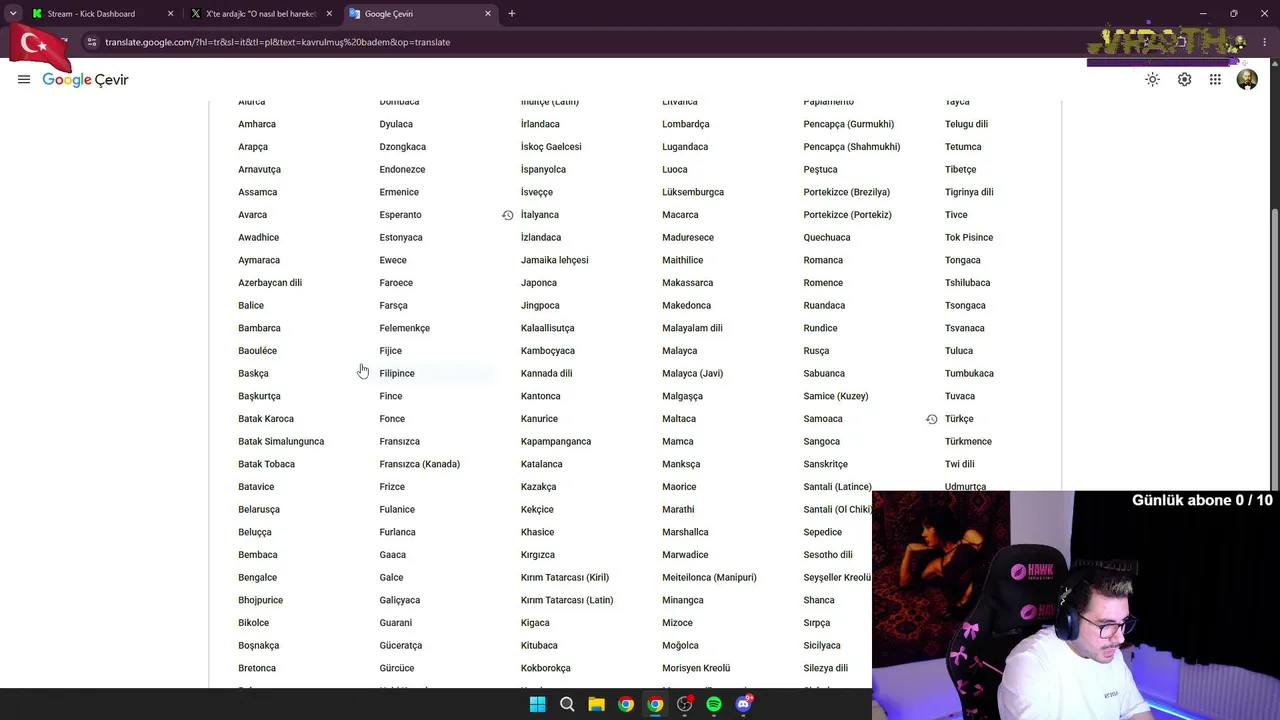Toggle the brightness theme icon
This screenshot has height=720, width=1280.
pyautogui.click(x=1153, y=80)
